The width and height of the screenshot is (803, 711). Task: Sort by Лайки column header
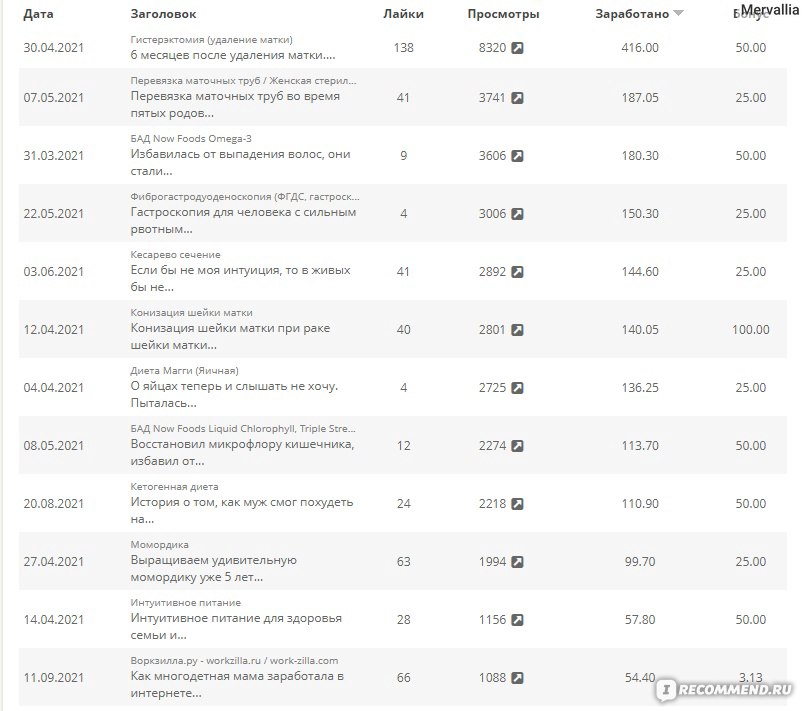[x=404, y=14]
